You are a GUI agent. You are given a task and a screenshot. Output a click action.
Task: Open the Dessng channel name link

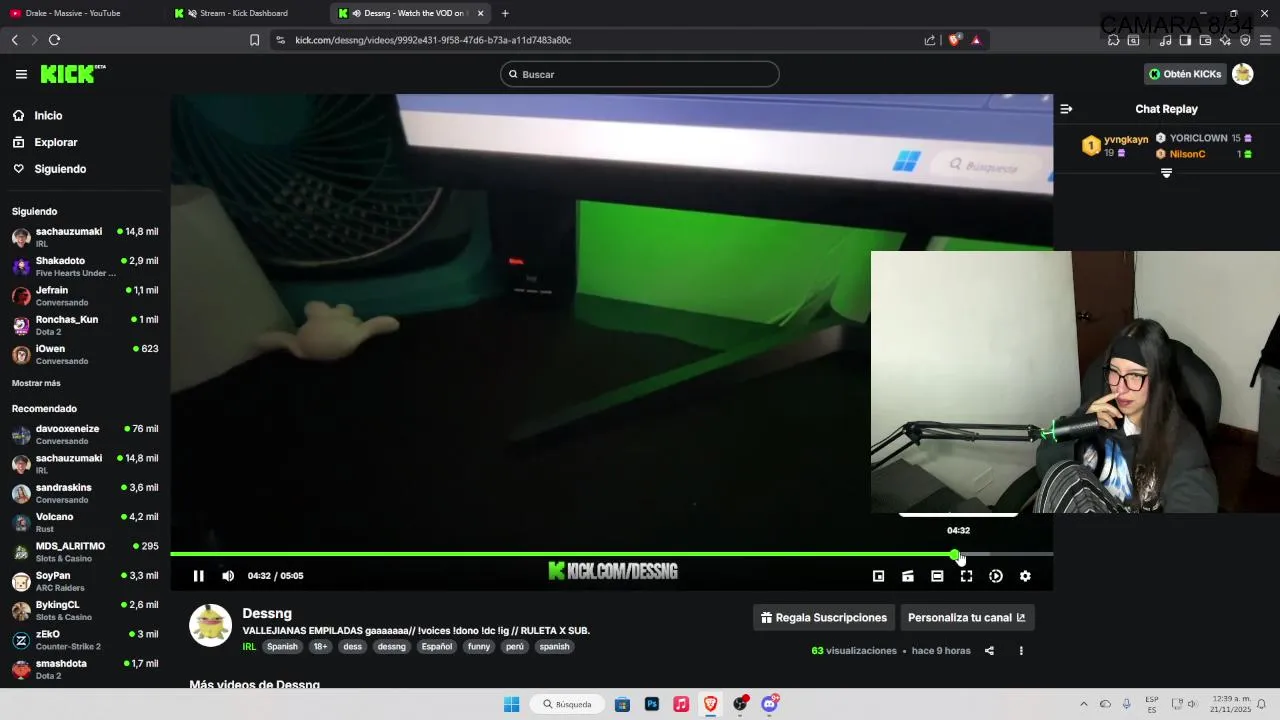[x=267, y=613]
